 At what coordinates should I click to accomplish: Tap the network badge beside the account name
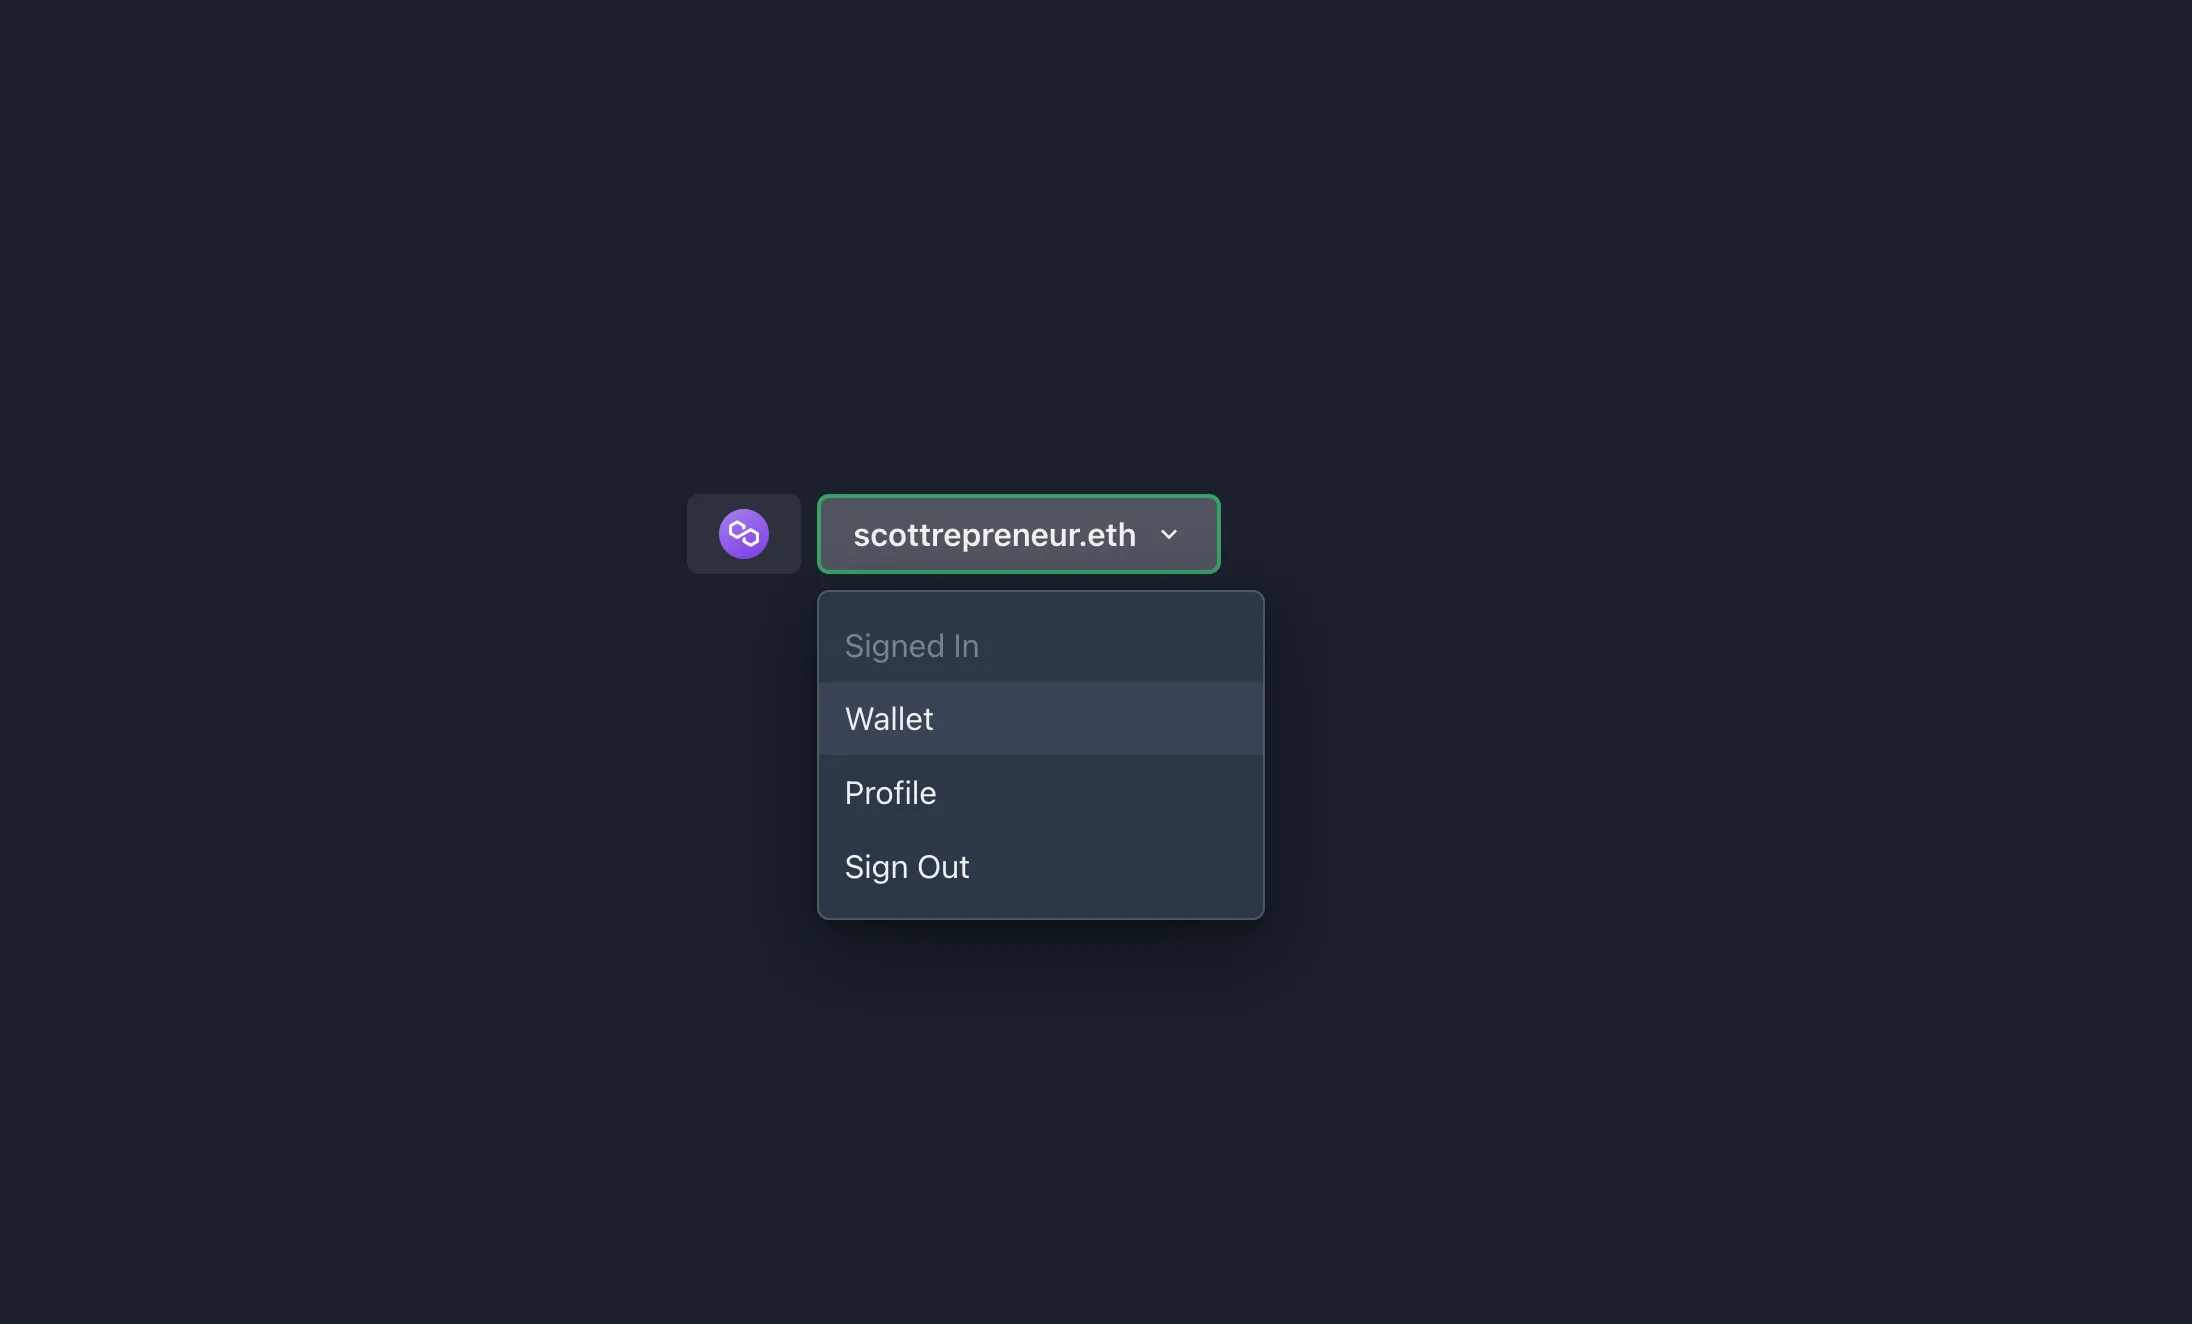point(743,533)
